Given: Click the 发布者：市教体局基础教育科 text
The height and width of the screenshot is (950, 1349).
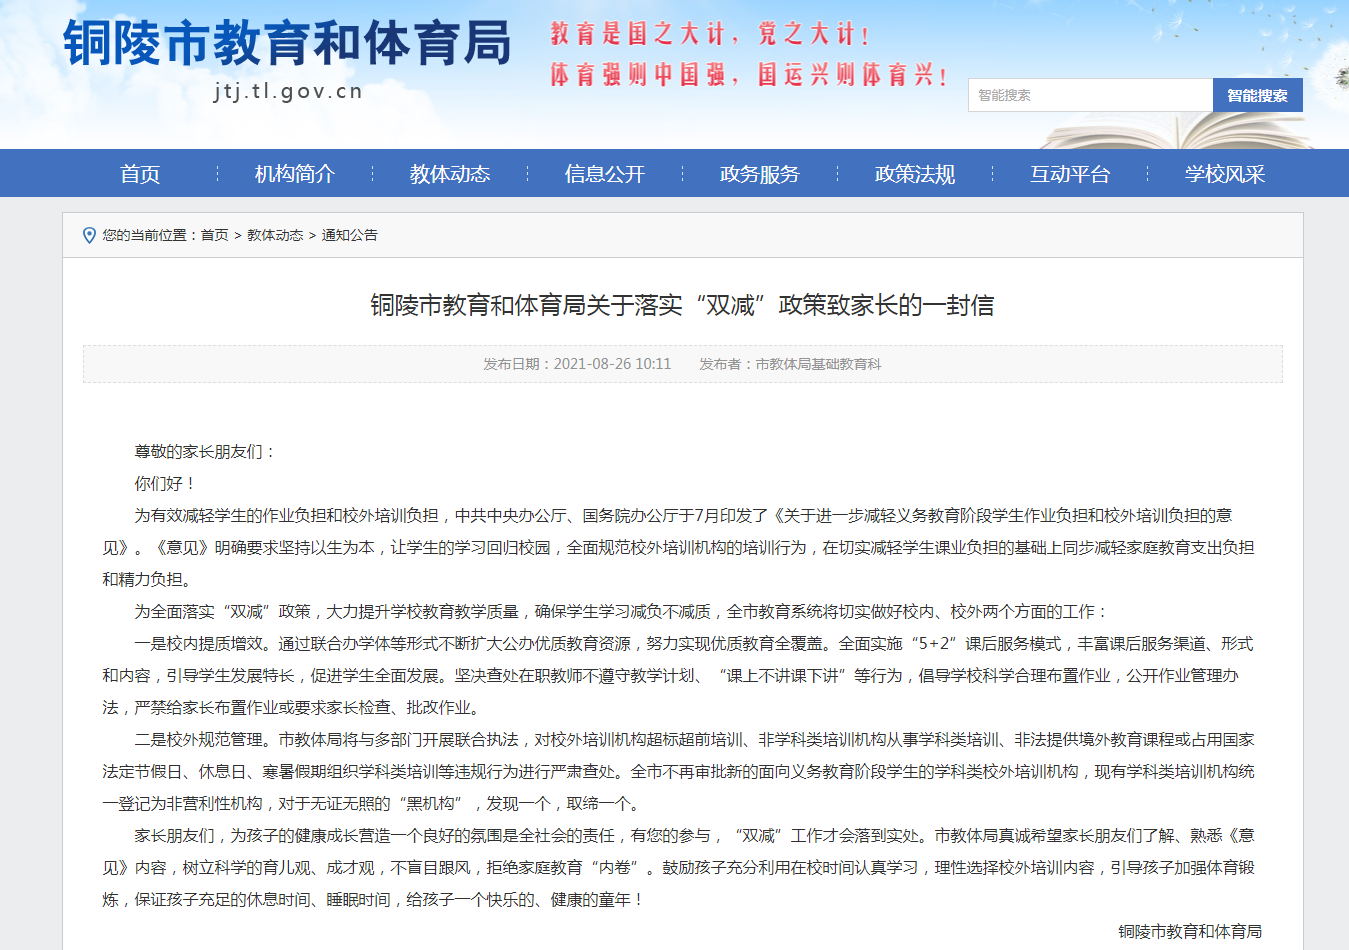Looking at the screenshot, I should pyautogui.click(x=790, y=364).
